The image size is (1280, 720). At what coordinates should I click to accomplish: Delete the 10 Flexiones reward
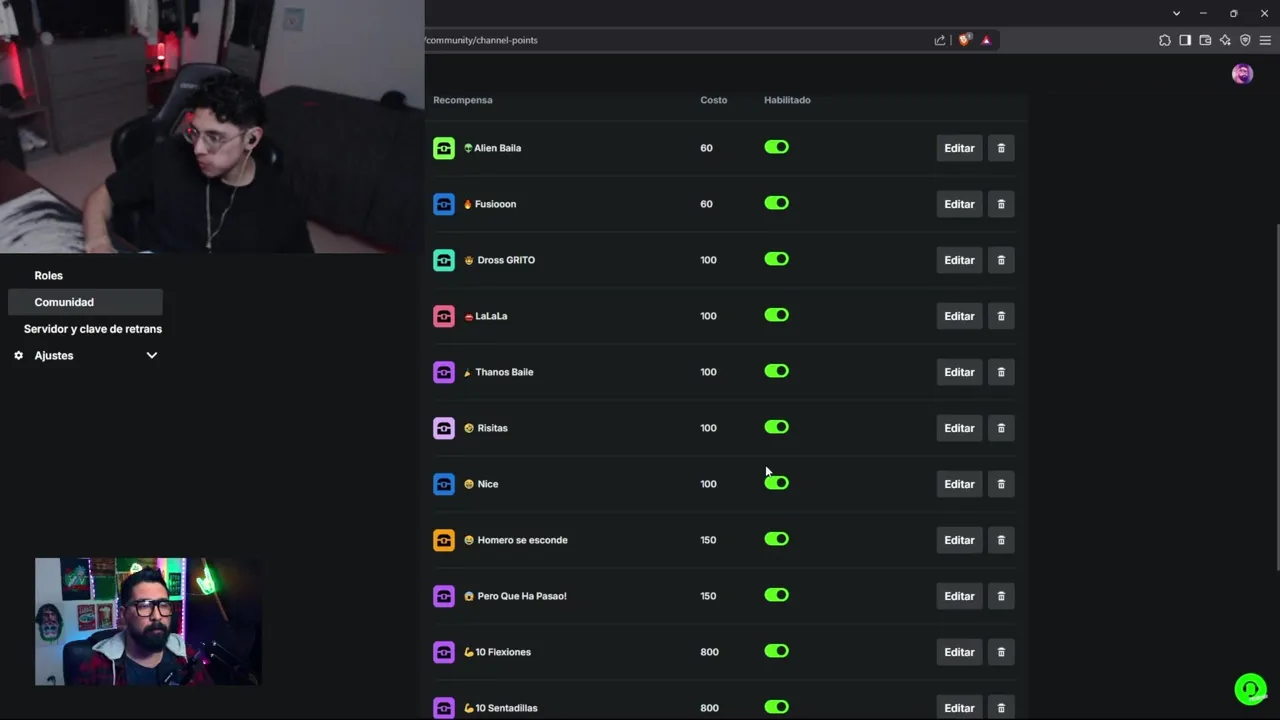point(1001,652)
